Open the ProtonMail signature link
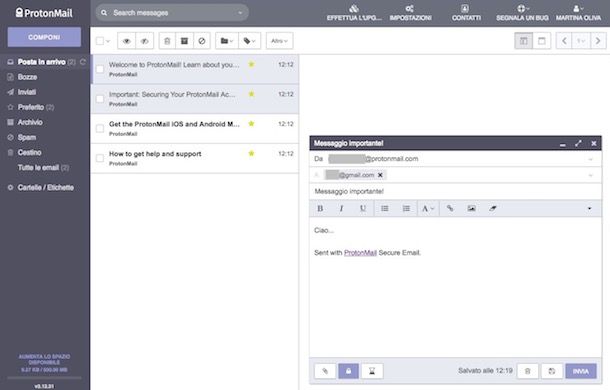Screen dimensions: 610x390 click(x=360, y=253)
